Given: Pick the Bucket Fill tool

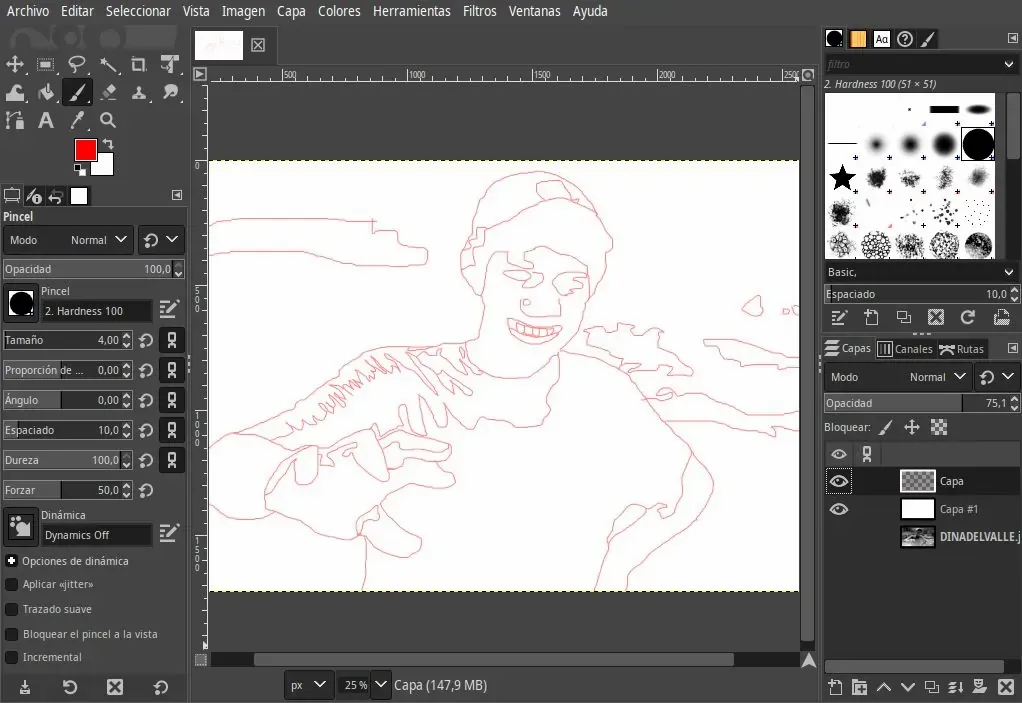Looking at the screenshot, I should pos(46,93).
